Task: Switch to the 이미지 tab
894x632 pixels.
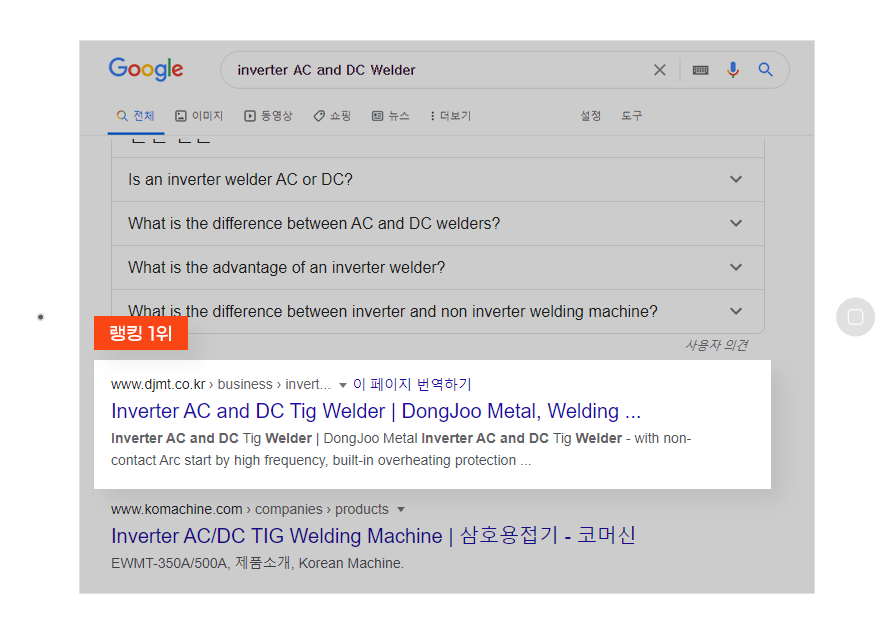Action: (x=199, y=116)
